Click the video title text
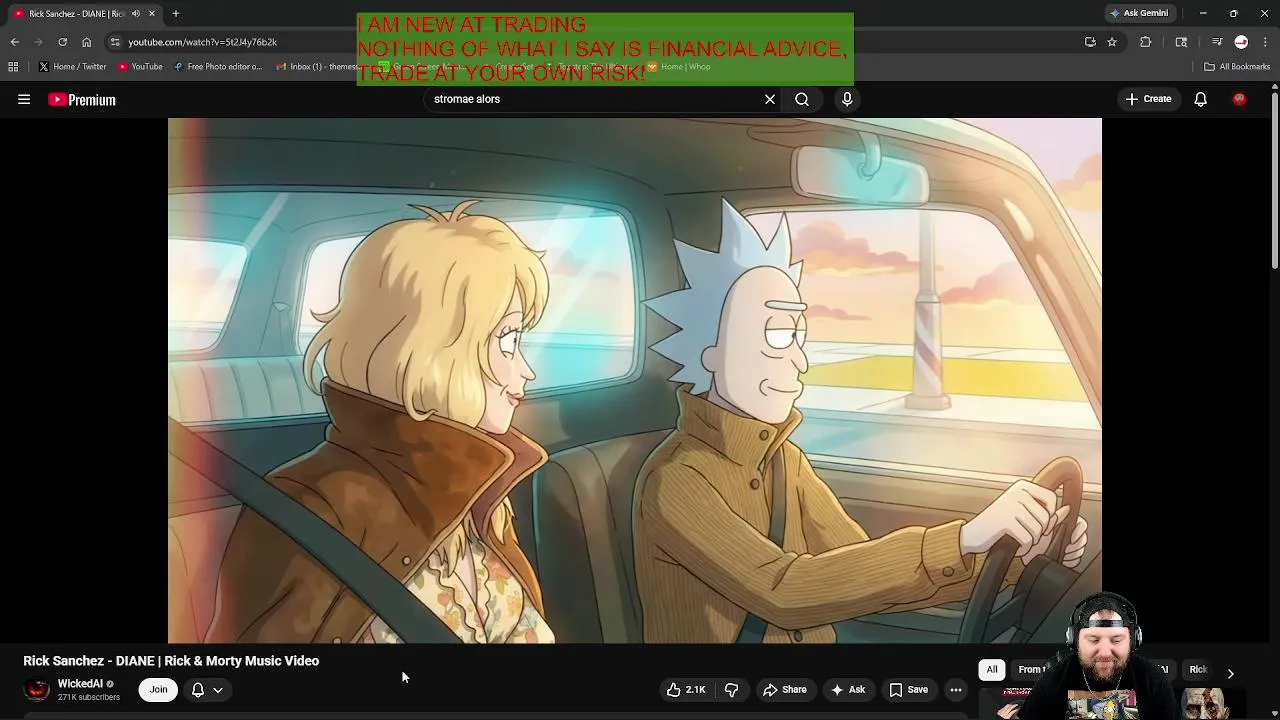The image size is (1280, 720). 171,661
